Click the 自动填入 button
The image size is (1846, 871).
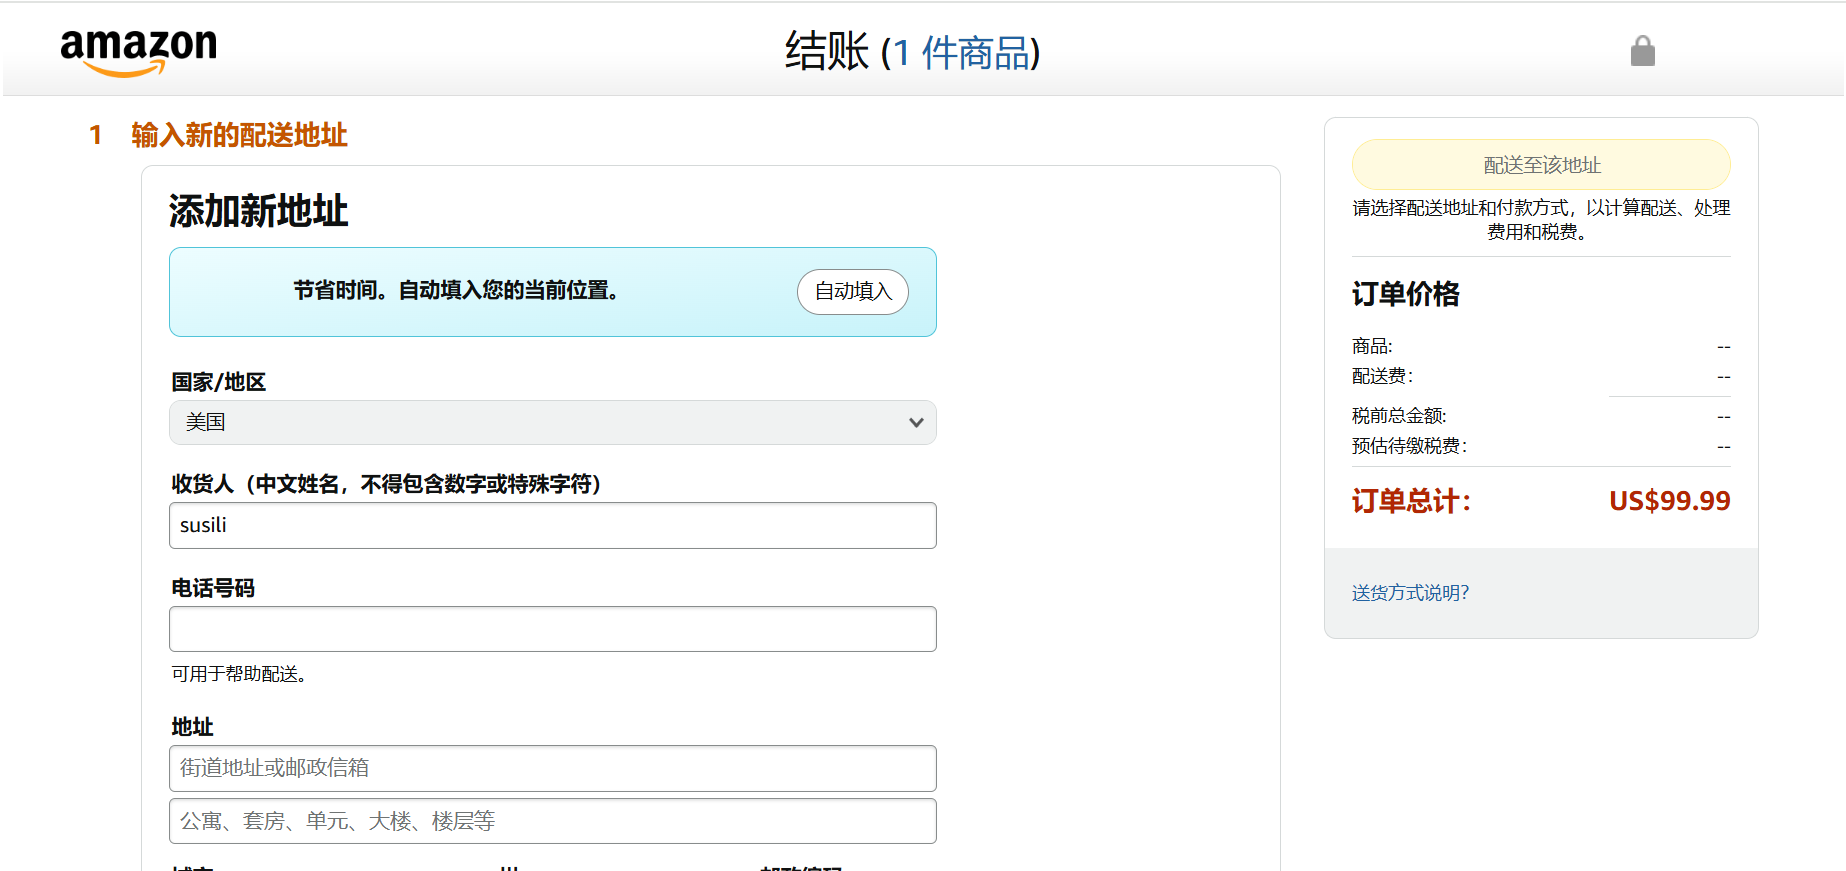(x=852, y=291)
